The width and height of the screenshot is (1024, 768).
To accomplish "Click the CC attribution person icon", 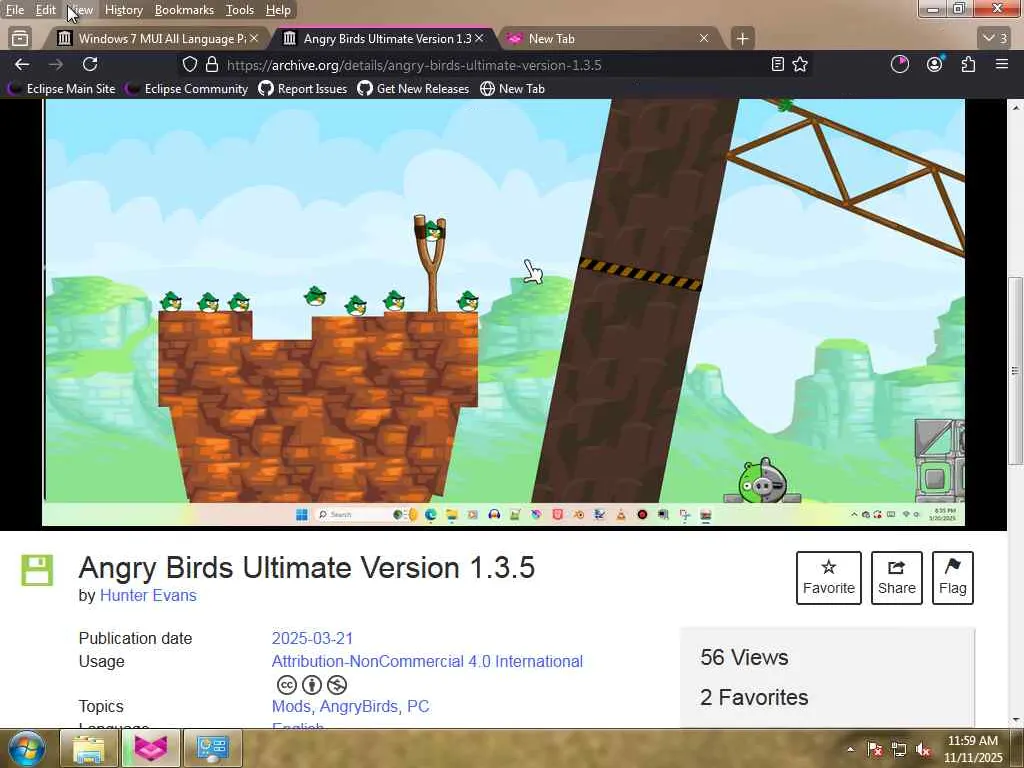I will pos(312,684).
